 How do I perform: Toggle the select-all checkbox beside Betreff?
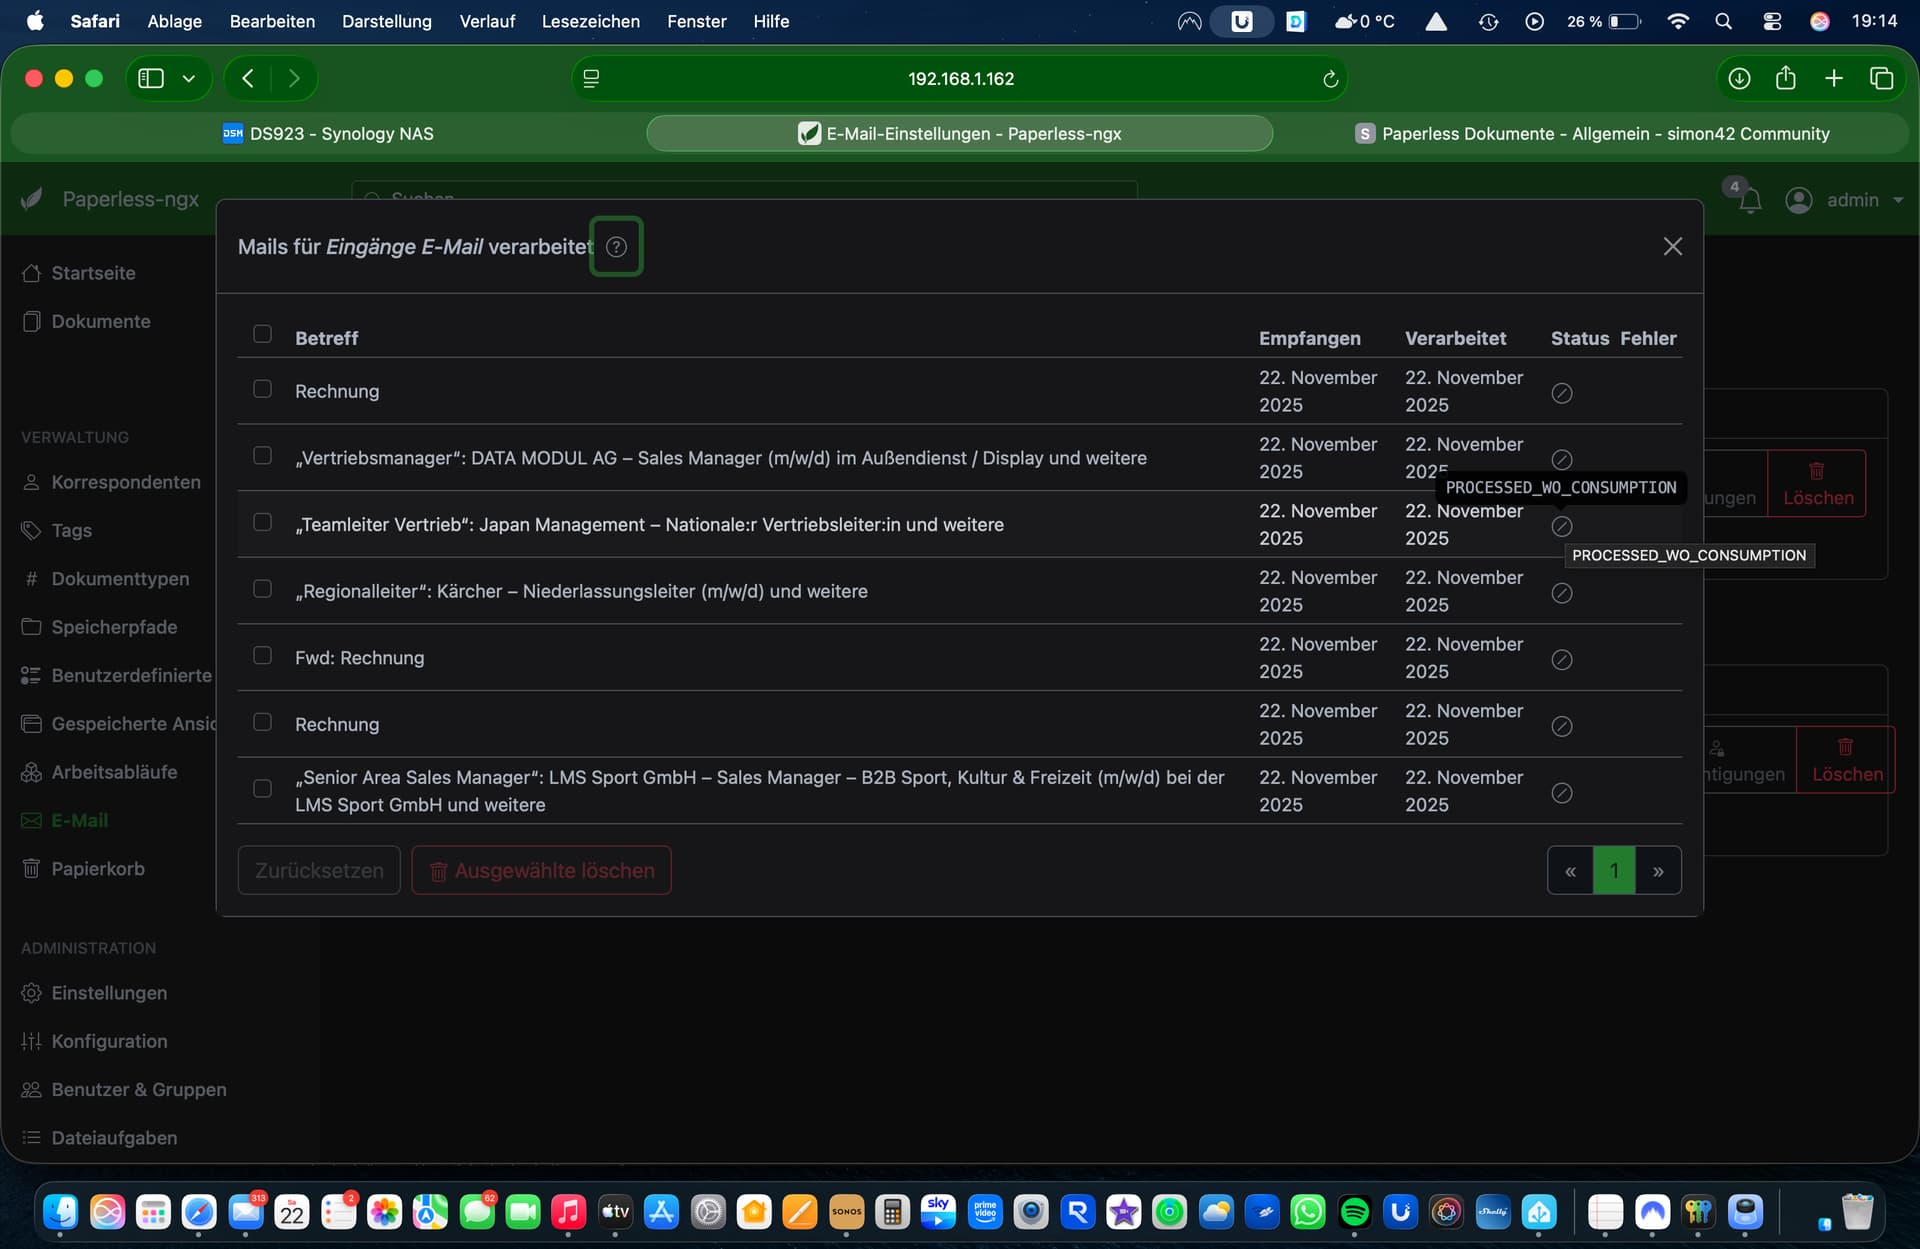click(x=262, y=334)
